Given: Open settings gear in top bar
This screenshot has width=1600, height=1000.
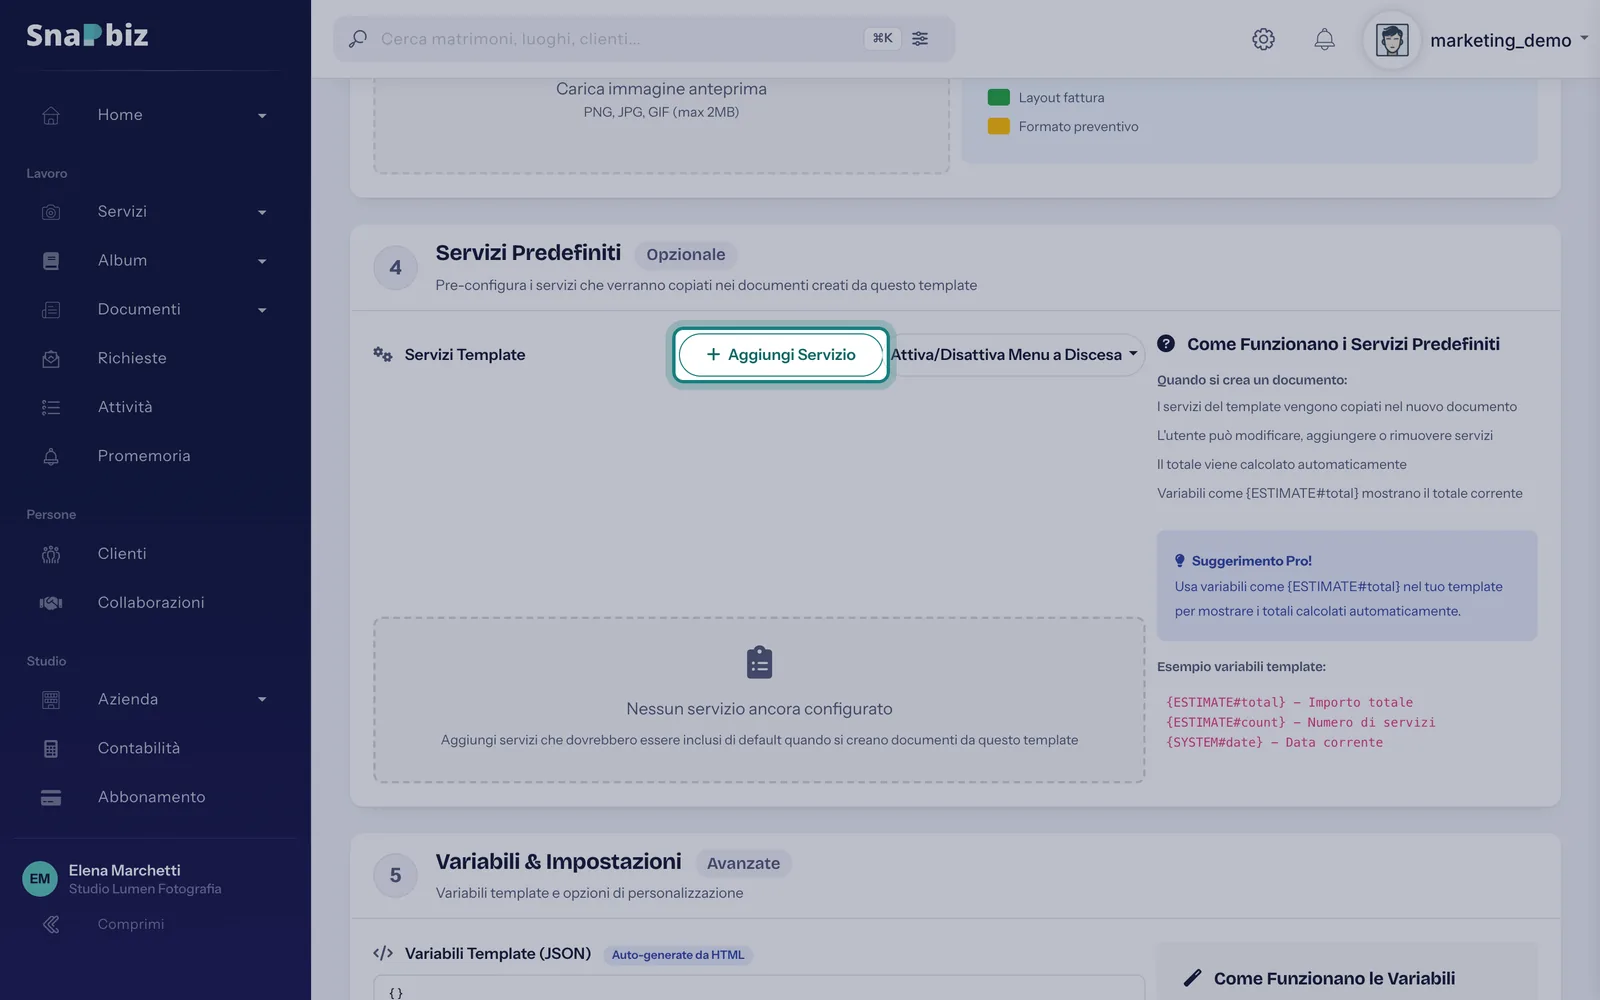Looking at the screenshot, I should (1263, 39).
